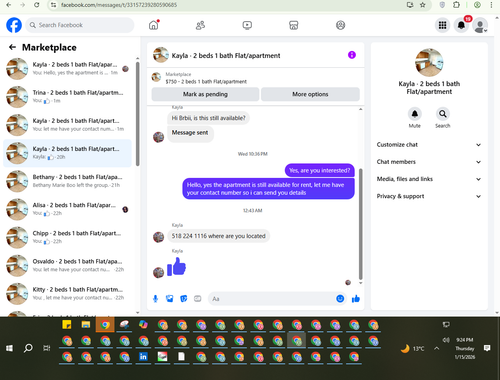Click the More options button
This screenshot has width=500, height=380.
(310, 94)
